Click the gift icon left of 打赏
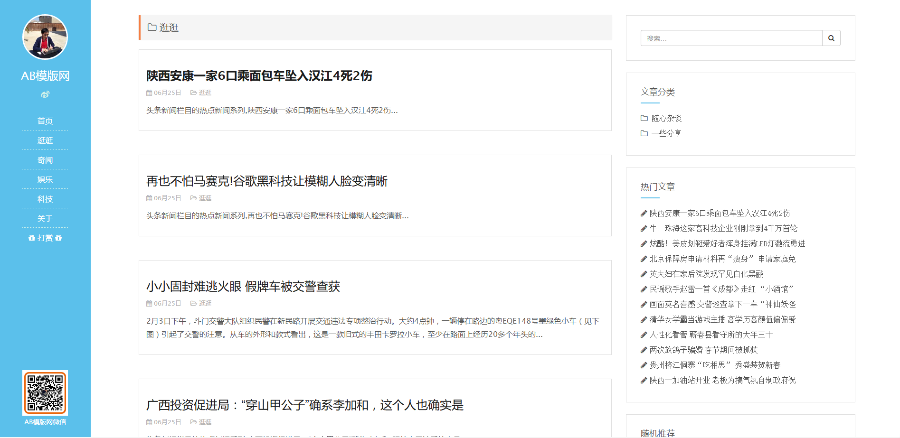900x438 pixels. (32, 238)
